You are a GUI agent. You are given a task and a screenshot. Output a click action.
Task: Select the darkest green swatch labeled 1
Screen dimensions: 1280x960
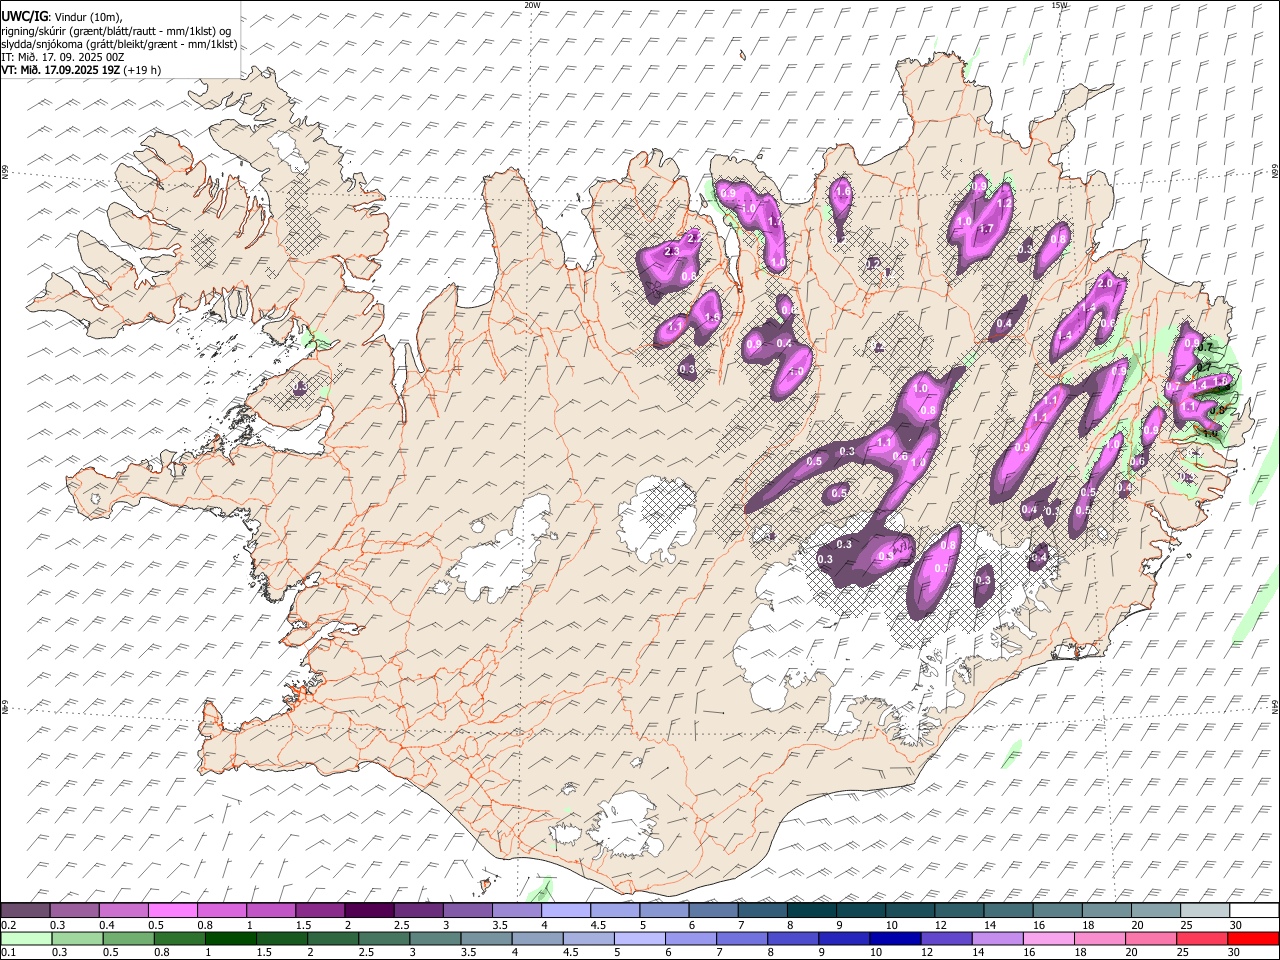(231, 938)
